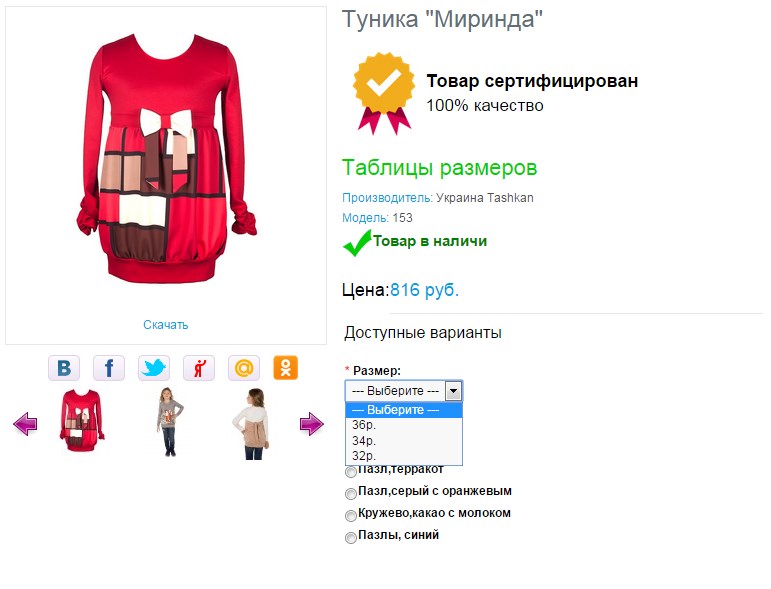Share via the Twitter bird icon
771x589 pixels.
coord(154,368)
